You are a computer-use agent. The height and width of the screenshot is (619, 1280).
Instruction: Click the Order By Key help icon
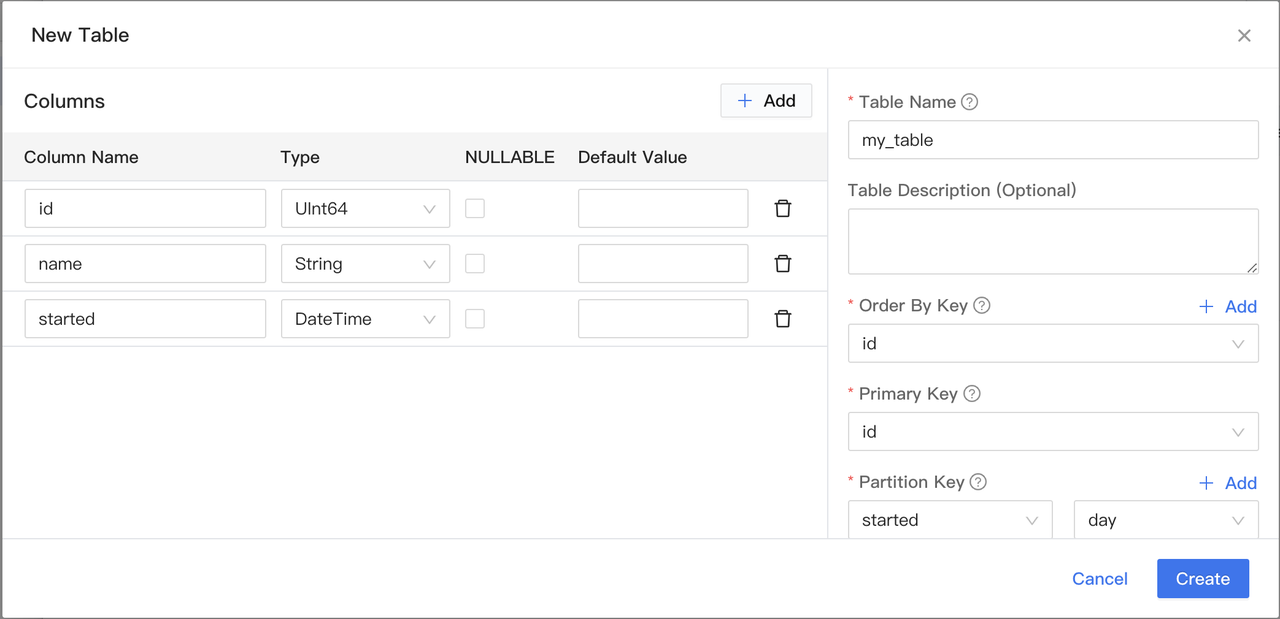click(x=982, y=306)
